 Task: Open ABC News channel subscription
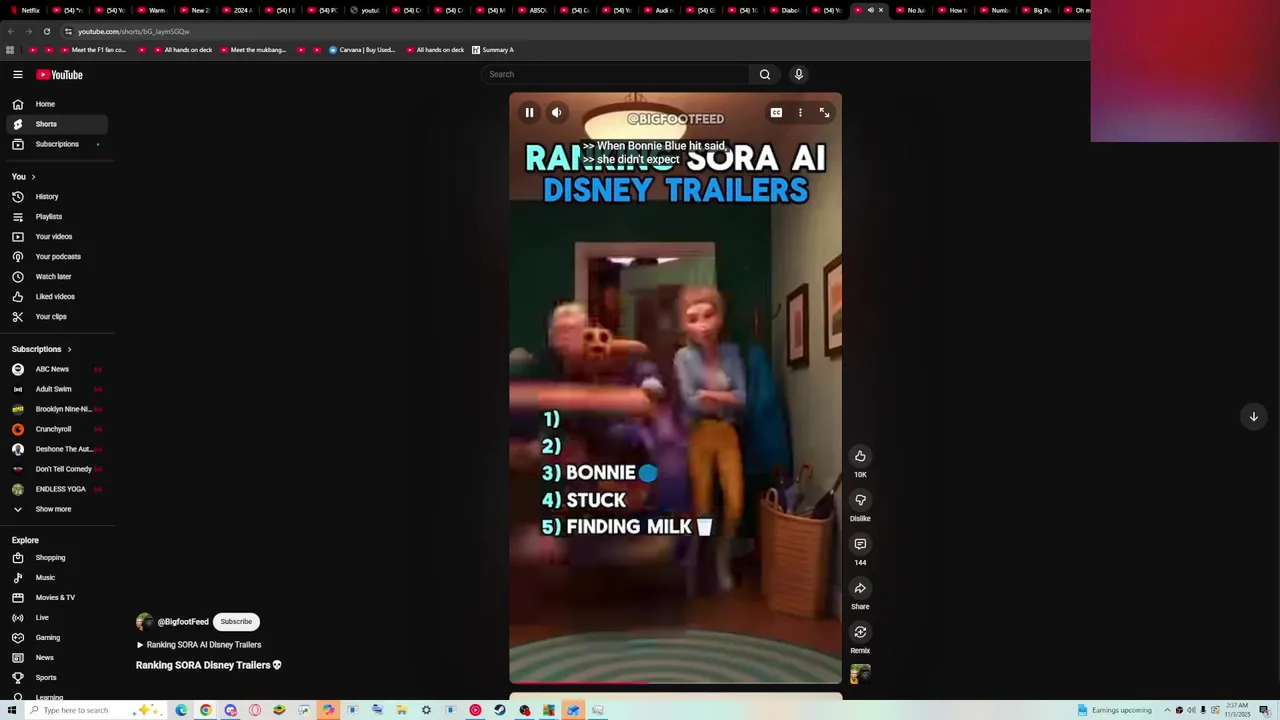pos(57,369)
